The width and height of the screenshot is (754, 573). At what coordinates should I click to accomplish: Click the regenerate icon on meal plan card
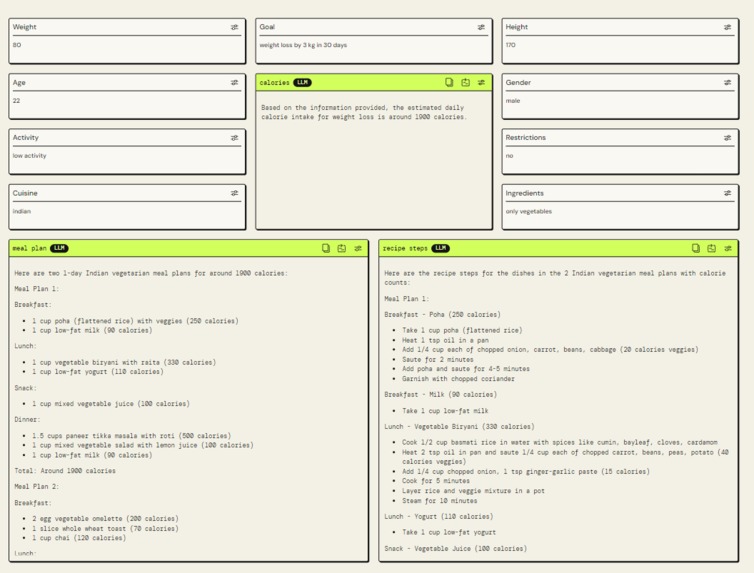pos(342,249)
